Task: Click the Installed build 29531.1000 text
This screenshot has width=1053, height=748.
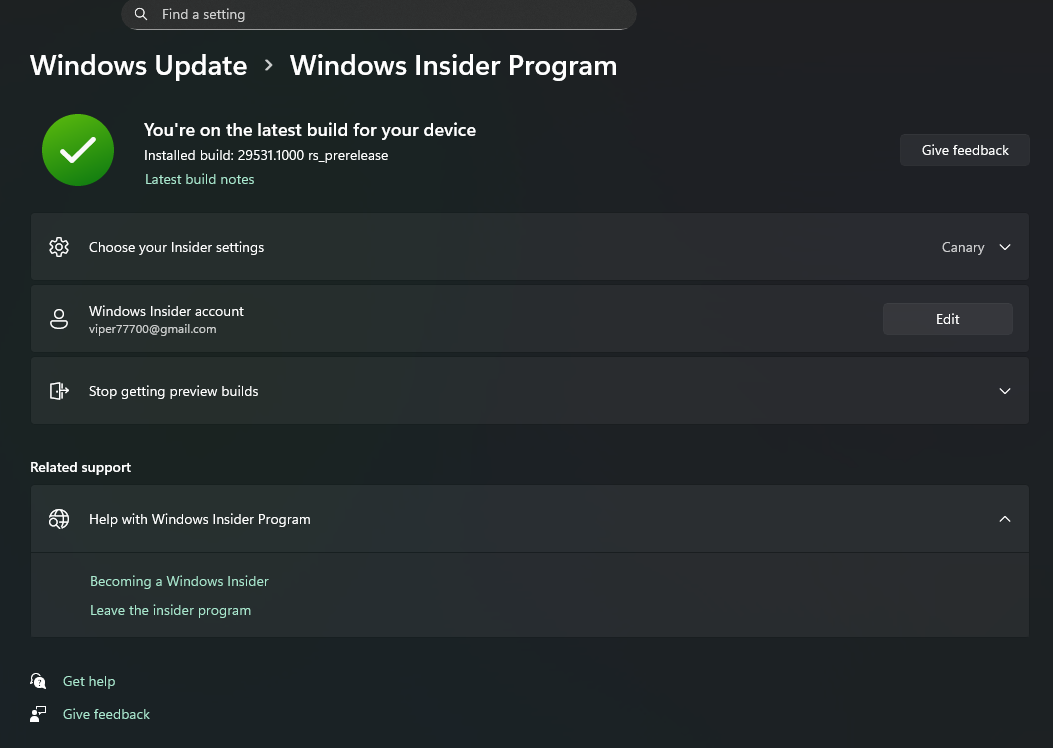Action: [266, 155]
